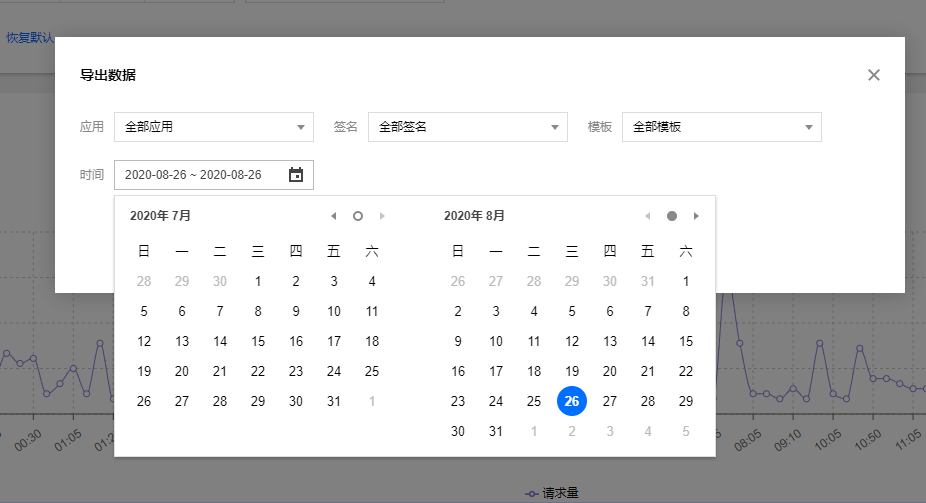The width and height of the screenshot is (926, 503).
Task: Click the 导出数据 dialog title
Action: click(x=108, y=75)
